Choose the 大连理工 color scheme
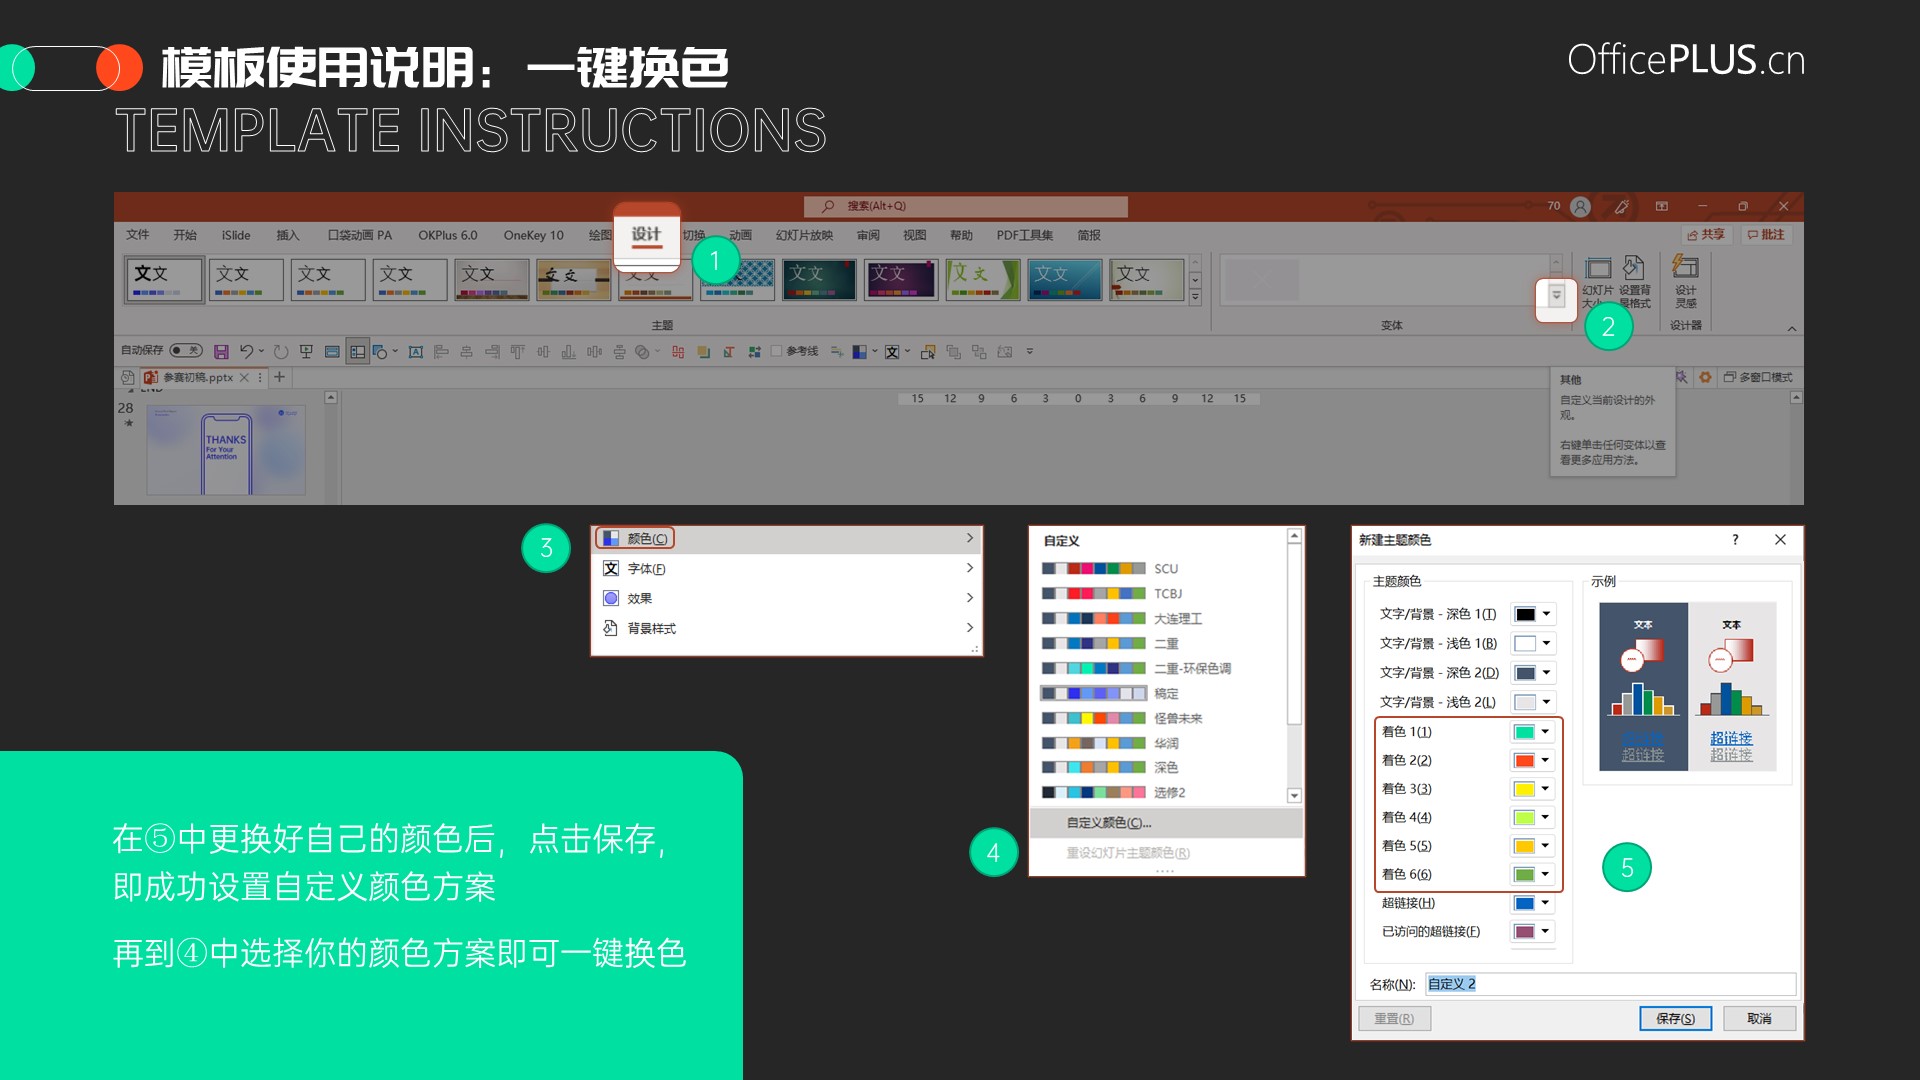This screenshot has height=1080, width=1920. click(x=1122, y=618)
